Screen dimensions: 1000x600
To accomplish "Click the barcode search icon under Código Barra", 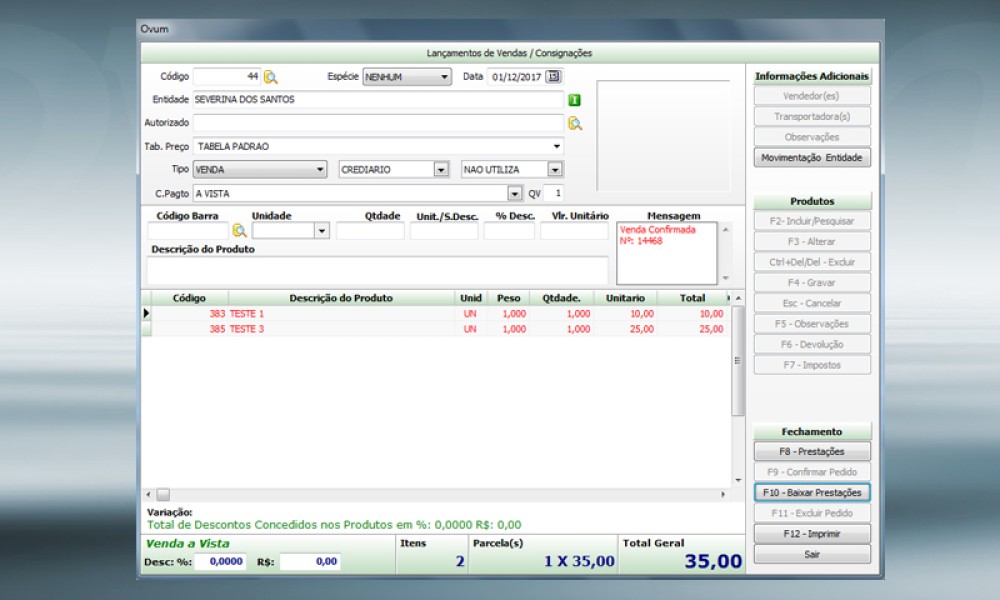I will point(239,231).
